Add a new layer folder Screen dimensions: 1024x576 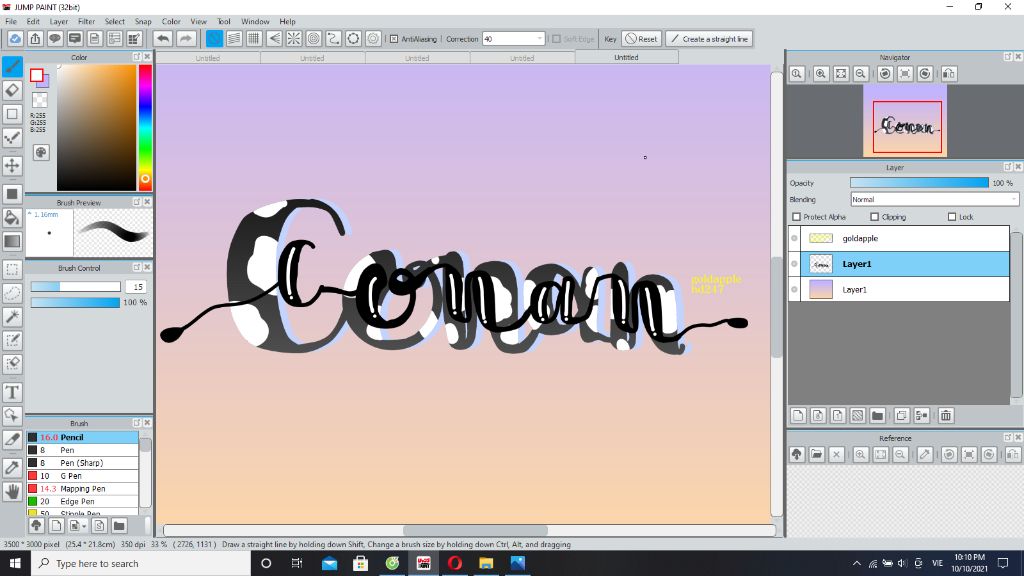(x=878, y=415)
